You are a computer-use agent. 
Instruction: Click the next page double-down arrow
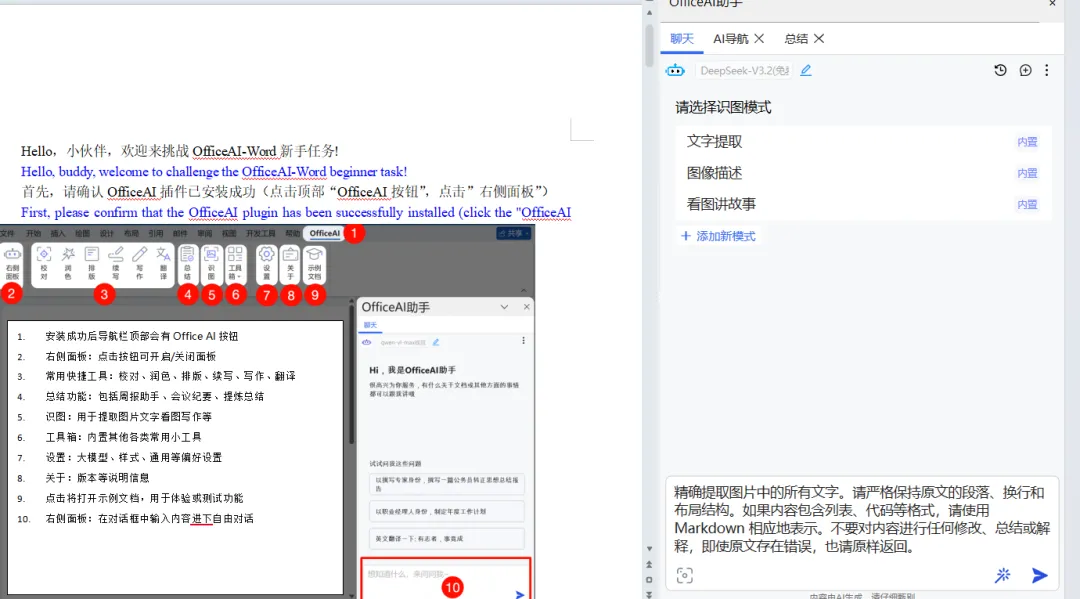tap(649, 594)
